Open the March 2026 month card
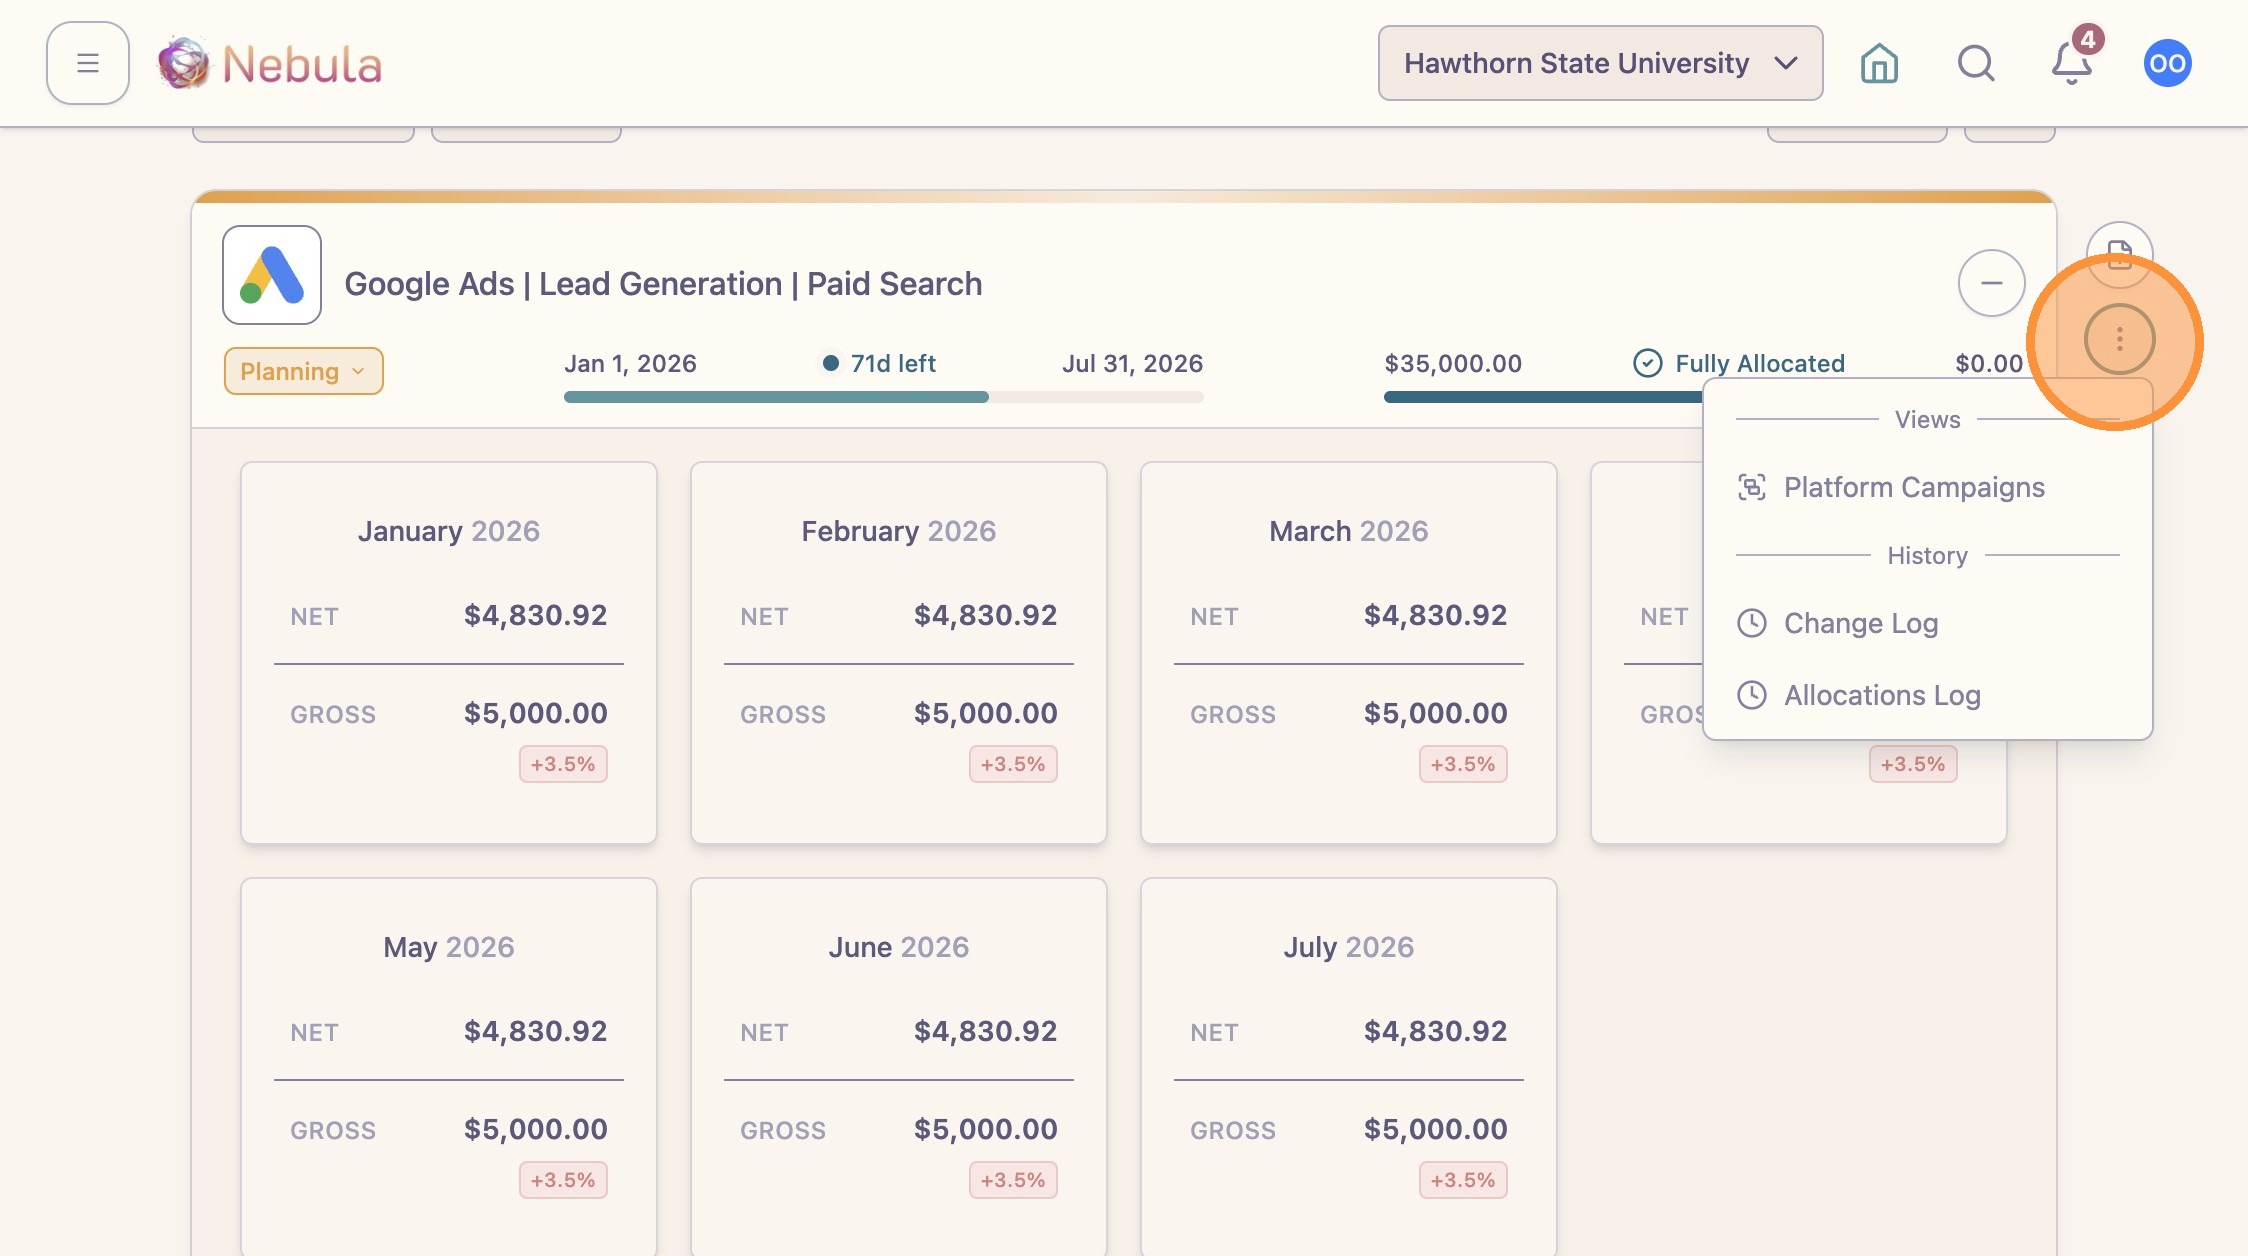This screenshot has height=1256, width=2248. 1349,653
